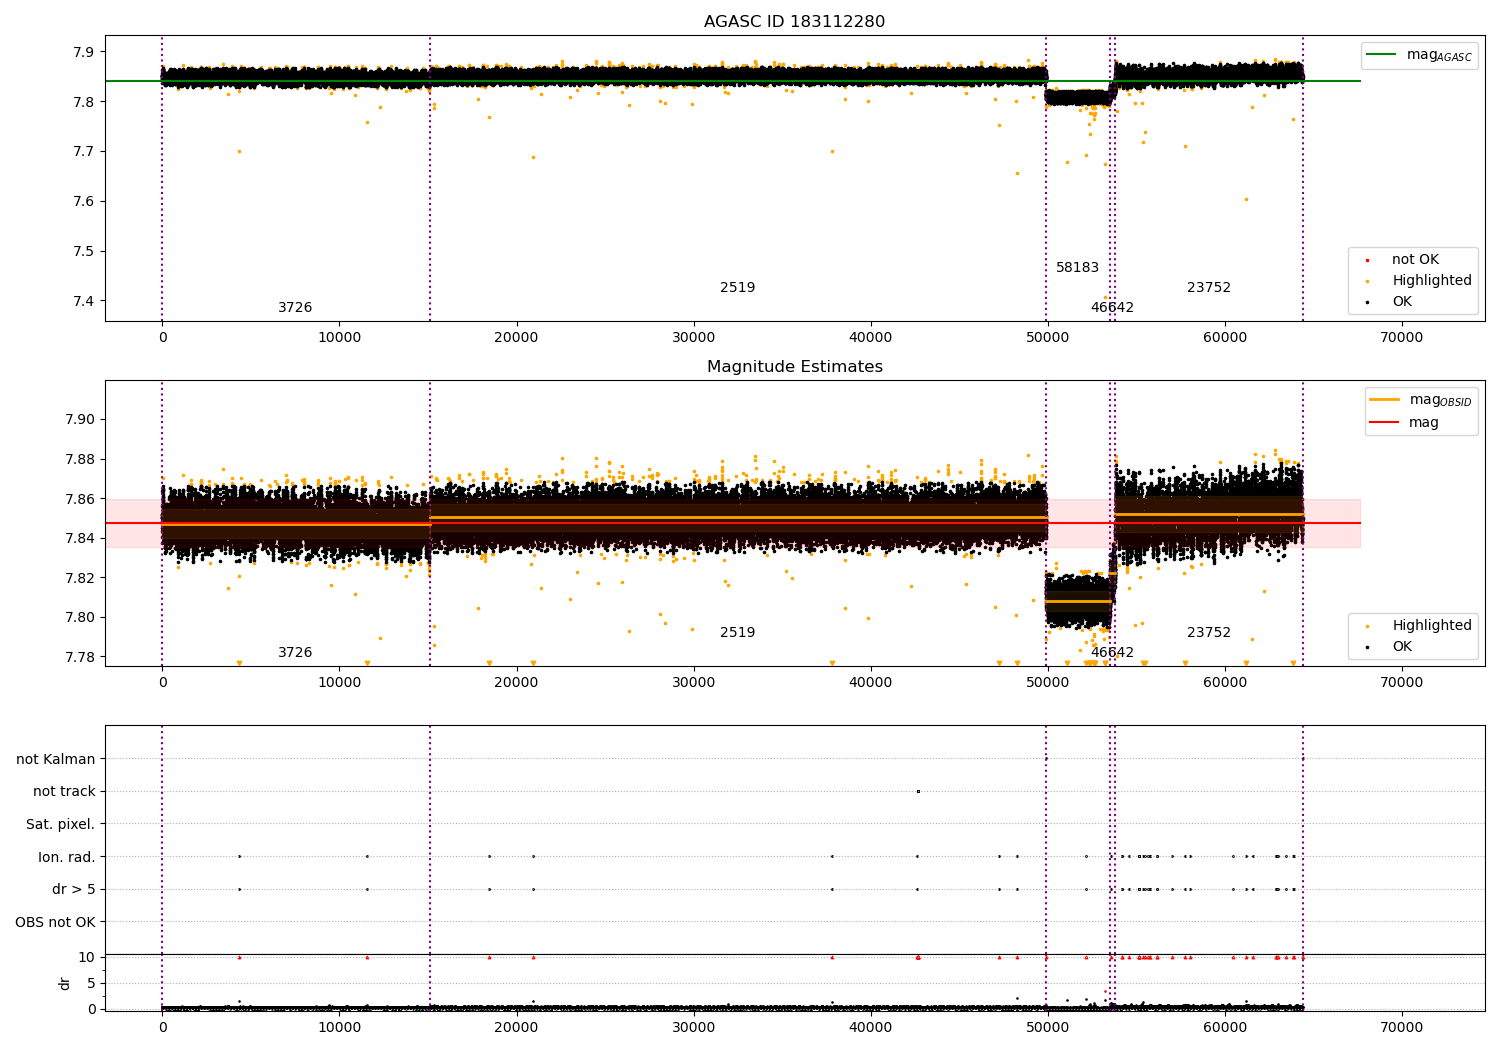Viewport: 1500px width, 1050px height.
Task: Click the red 'mag' legend line sample
Action: pyautogui.click(x=1384, y=423)
